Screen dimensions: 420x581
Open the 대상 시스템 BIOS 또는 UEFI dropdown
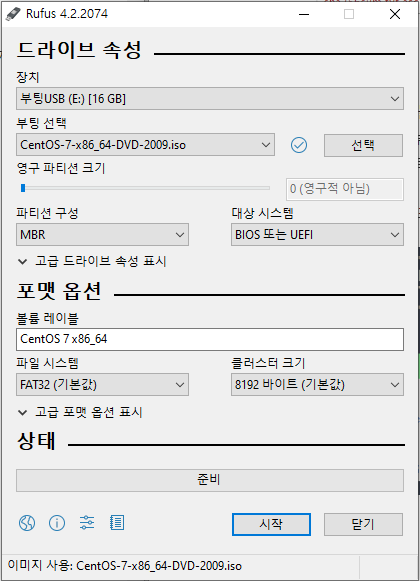pyautogui.click(x=317, y=235)
